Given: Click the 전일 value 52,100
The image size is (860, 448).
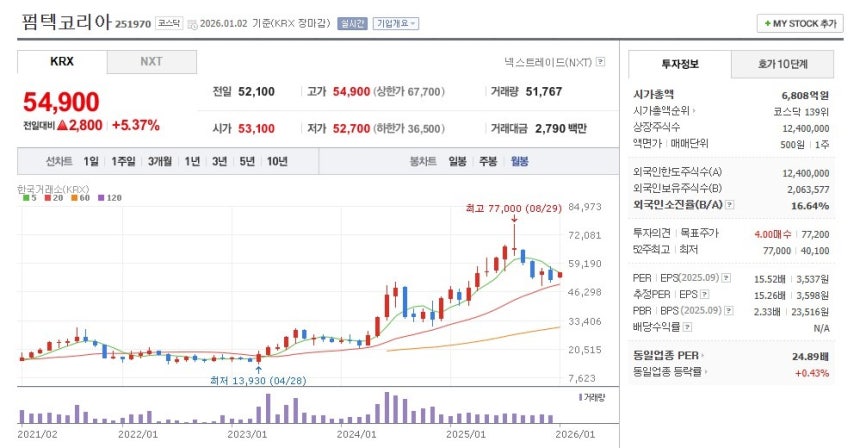Looking at the screenshot, I should [x=256, y=92].
